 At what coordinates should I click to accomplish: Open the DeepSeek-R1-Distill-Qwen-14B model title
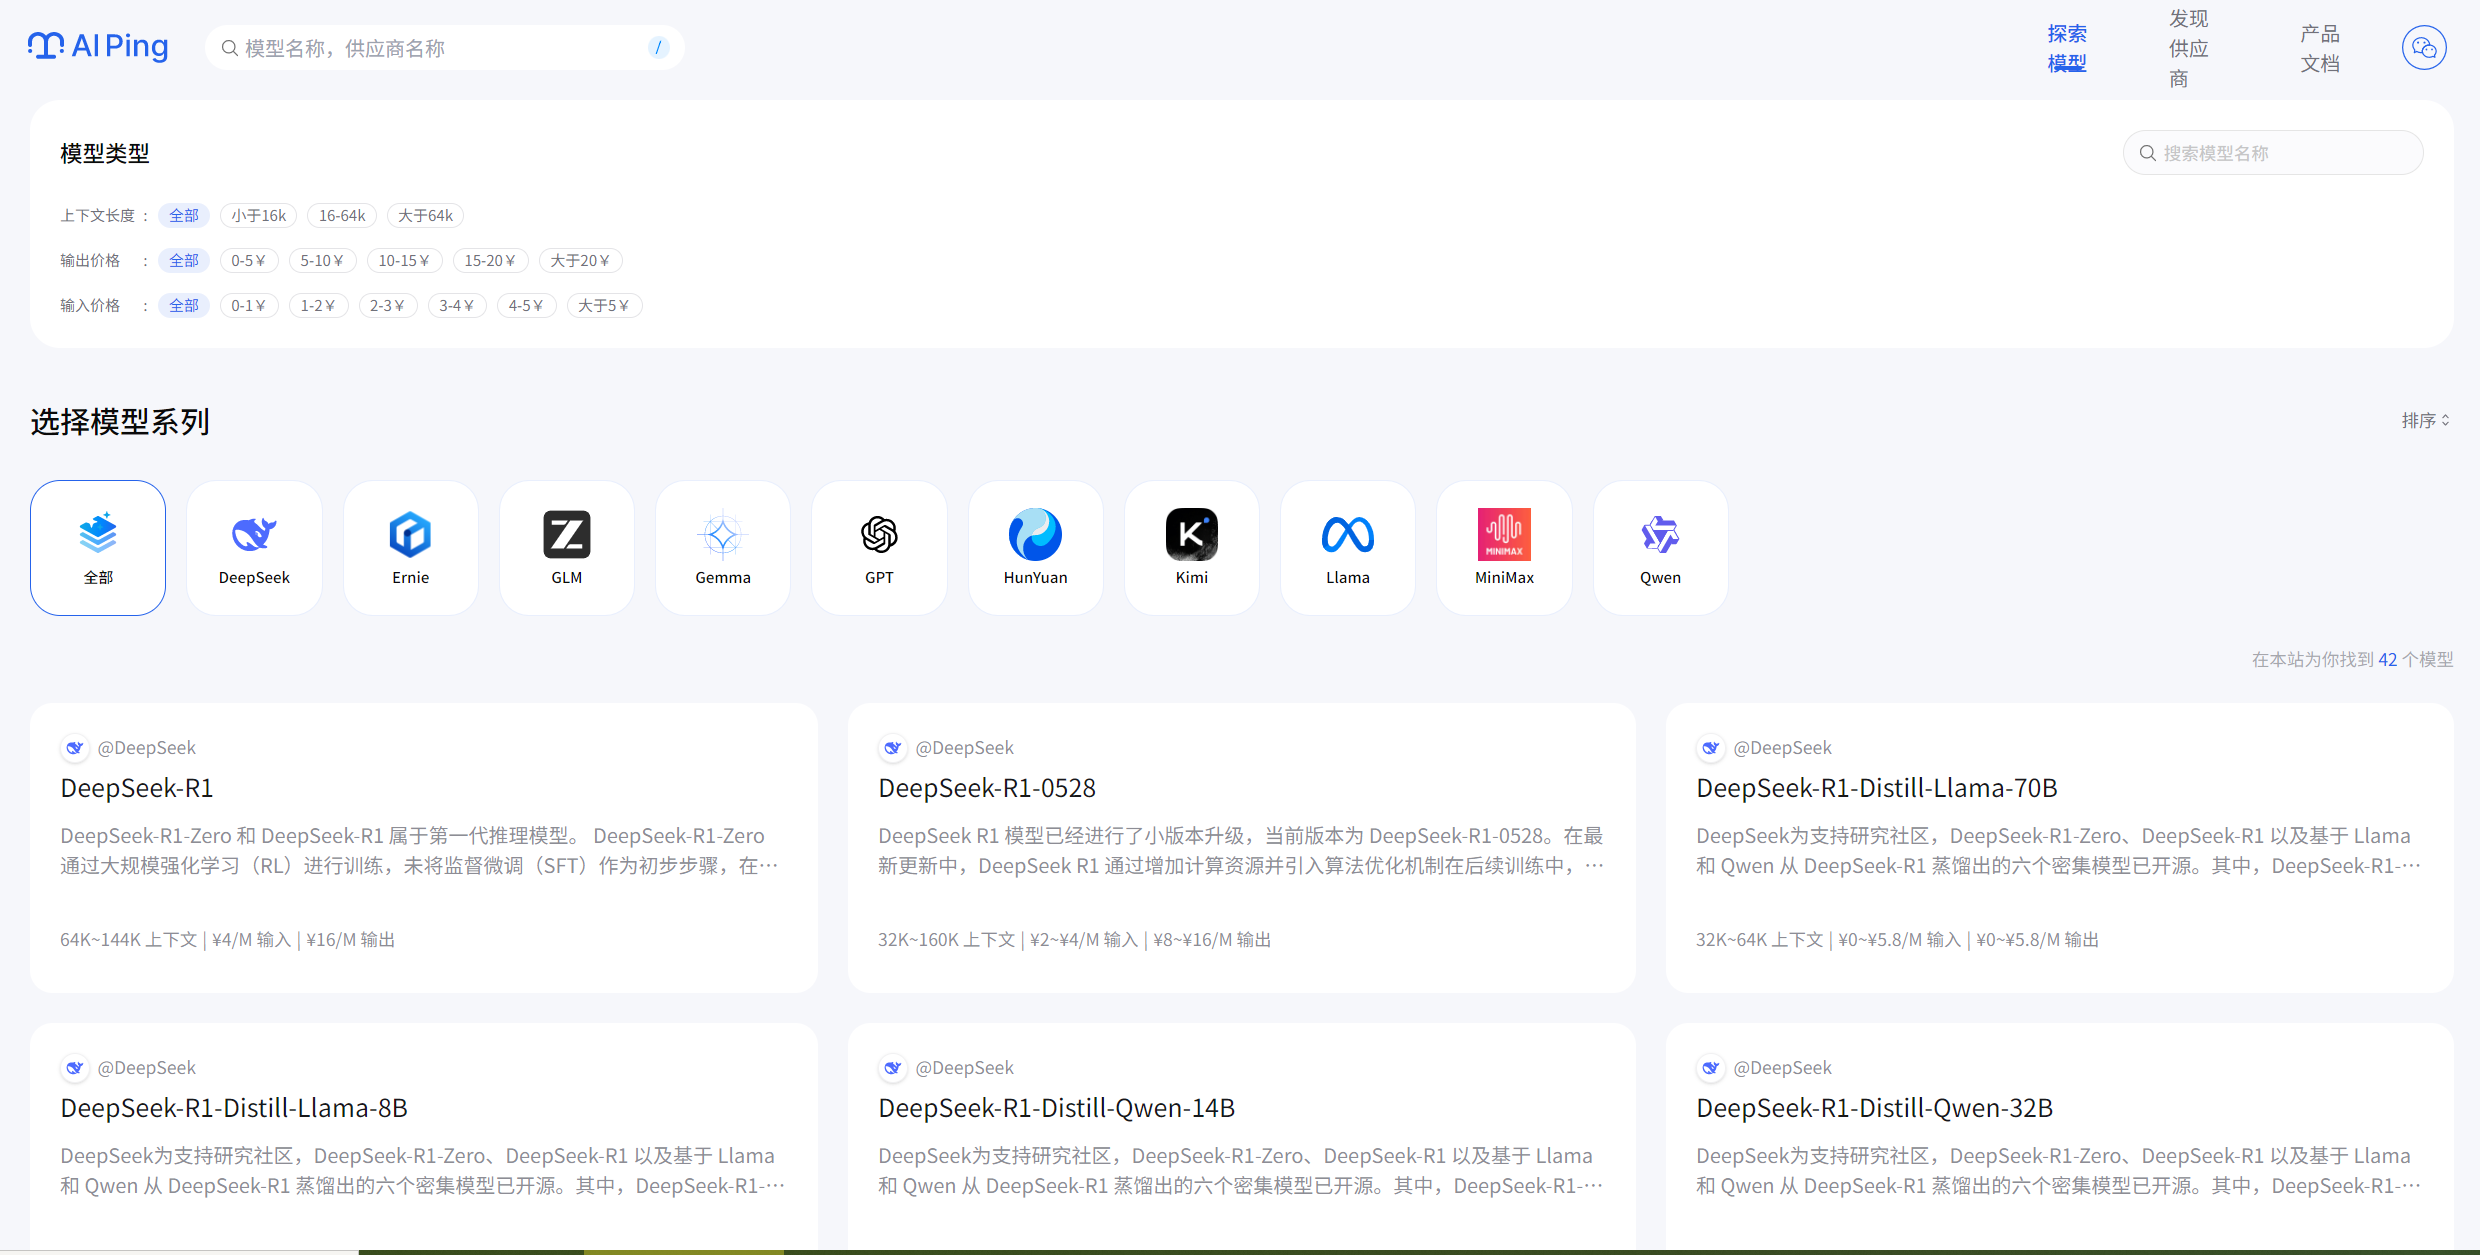click(1057, 1108)
